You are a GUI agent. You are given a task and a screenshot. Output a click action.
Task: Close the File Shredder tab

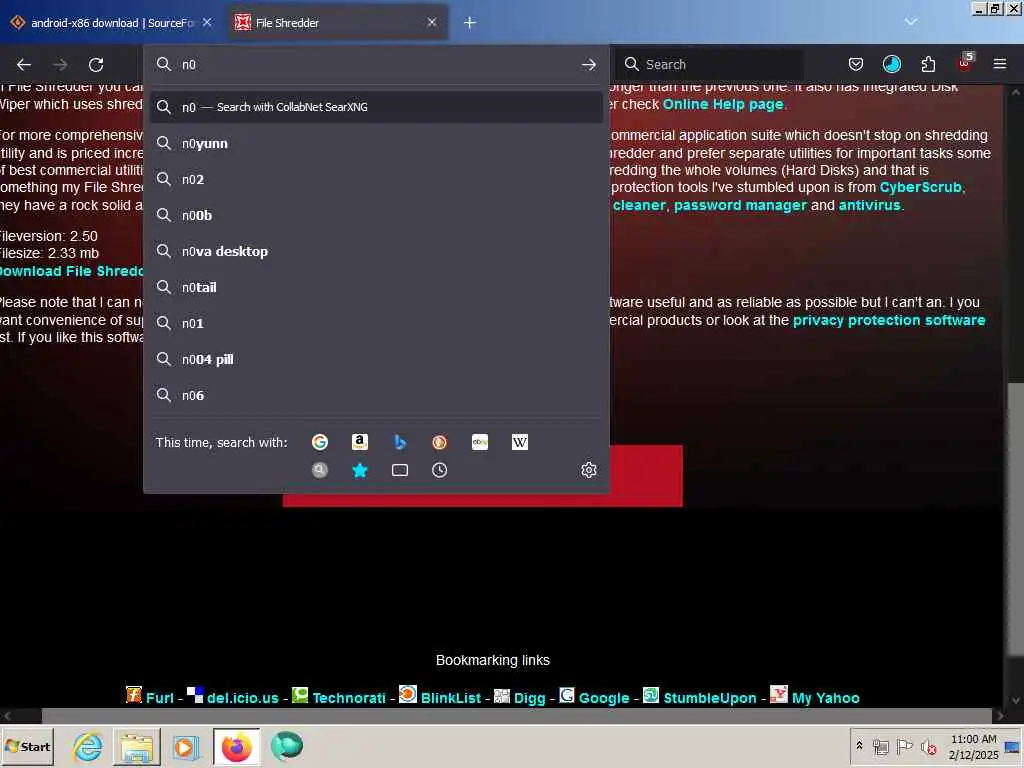(432, 22)
